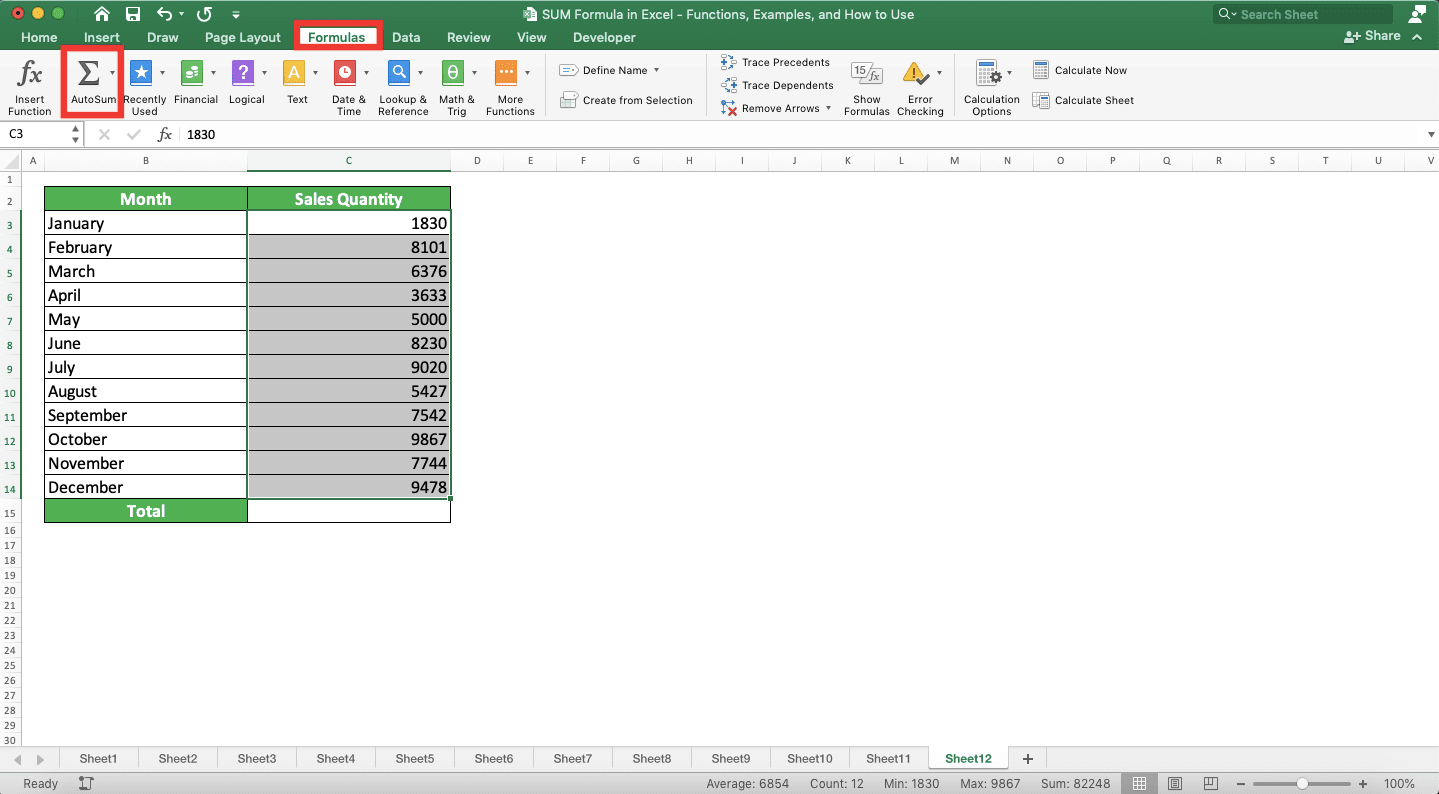Open the Page Layout tab
Image resolution: width=1439 pixels, height=794 pixels.
click(243, 37)
